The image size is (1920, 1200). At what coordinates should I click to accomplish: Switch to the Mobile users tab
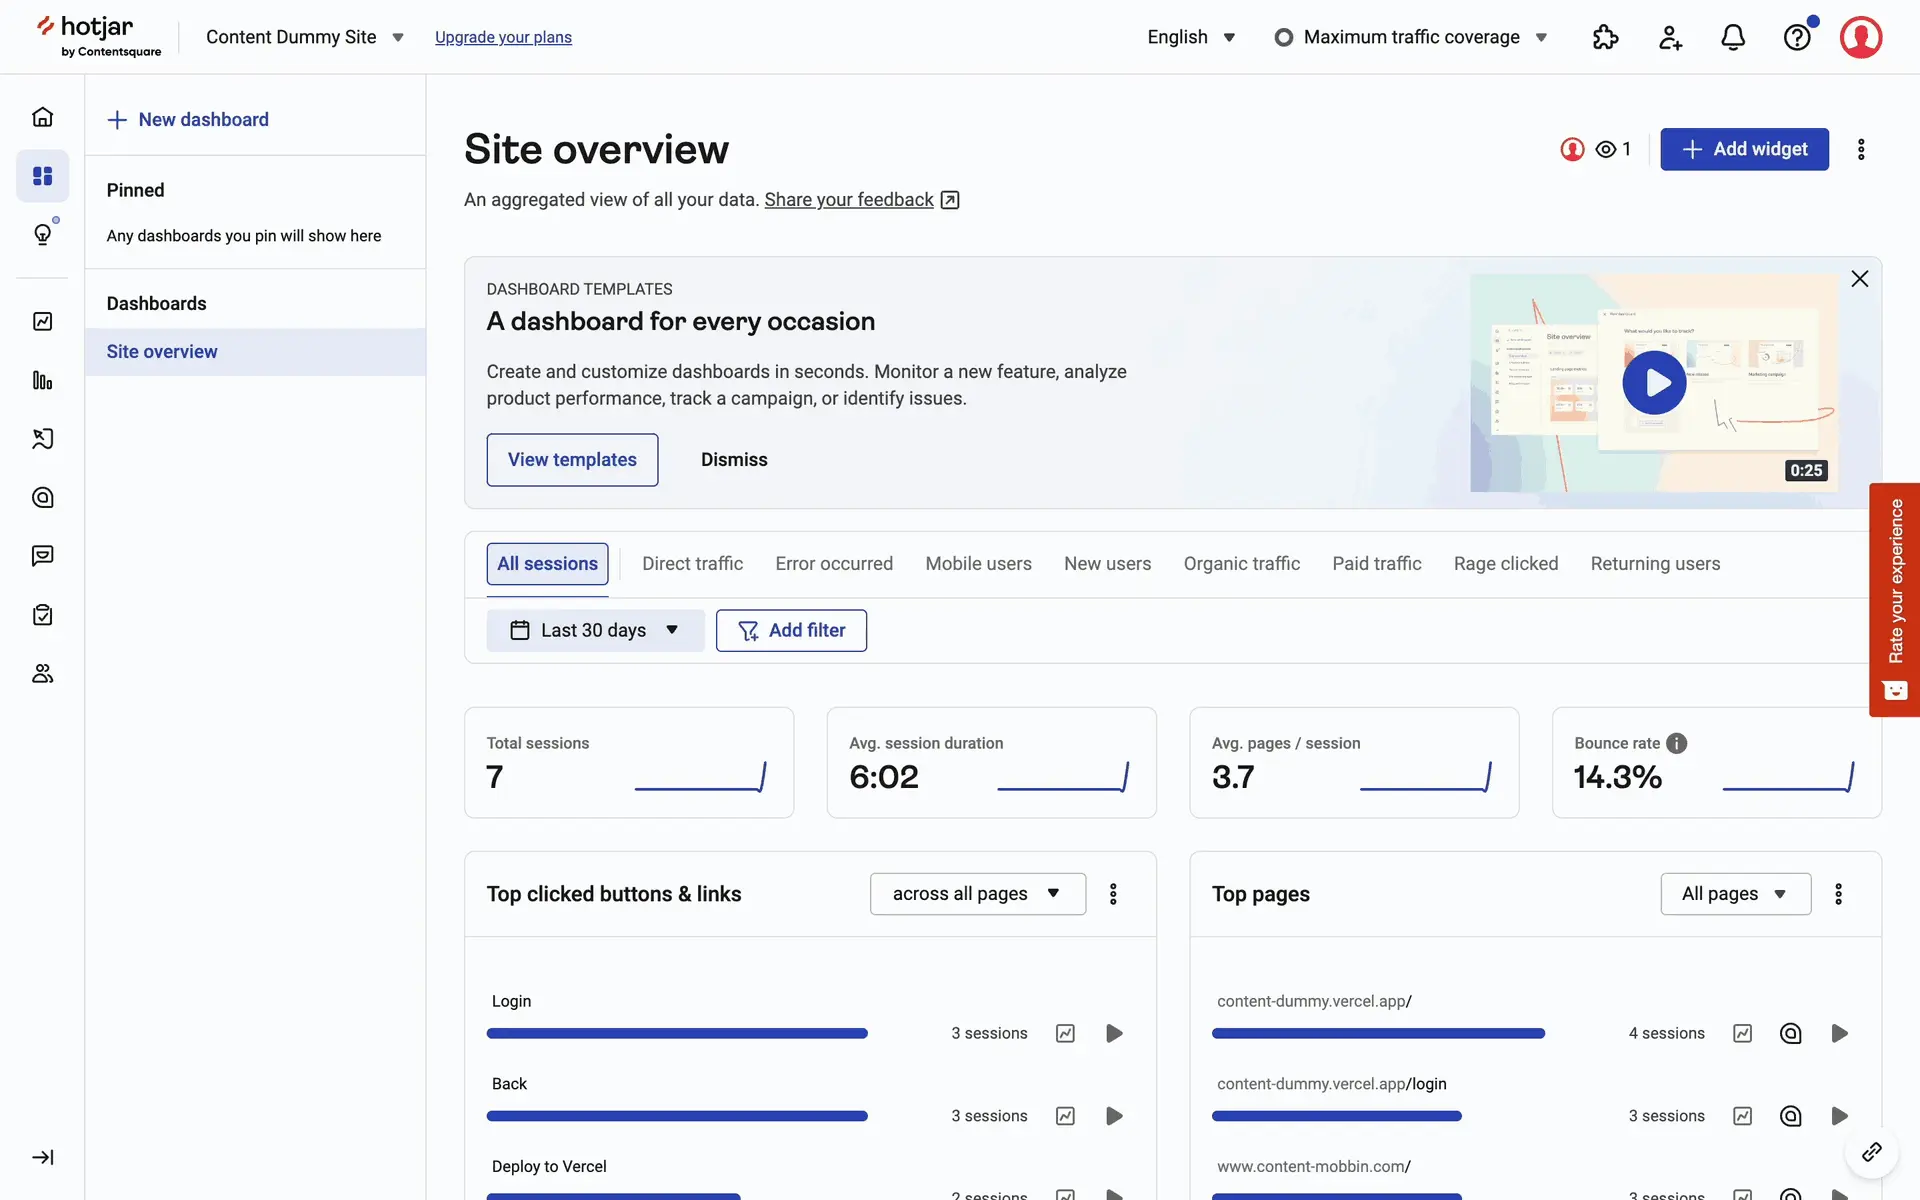pyautogui.click(x=978, y=564)
